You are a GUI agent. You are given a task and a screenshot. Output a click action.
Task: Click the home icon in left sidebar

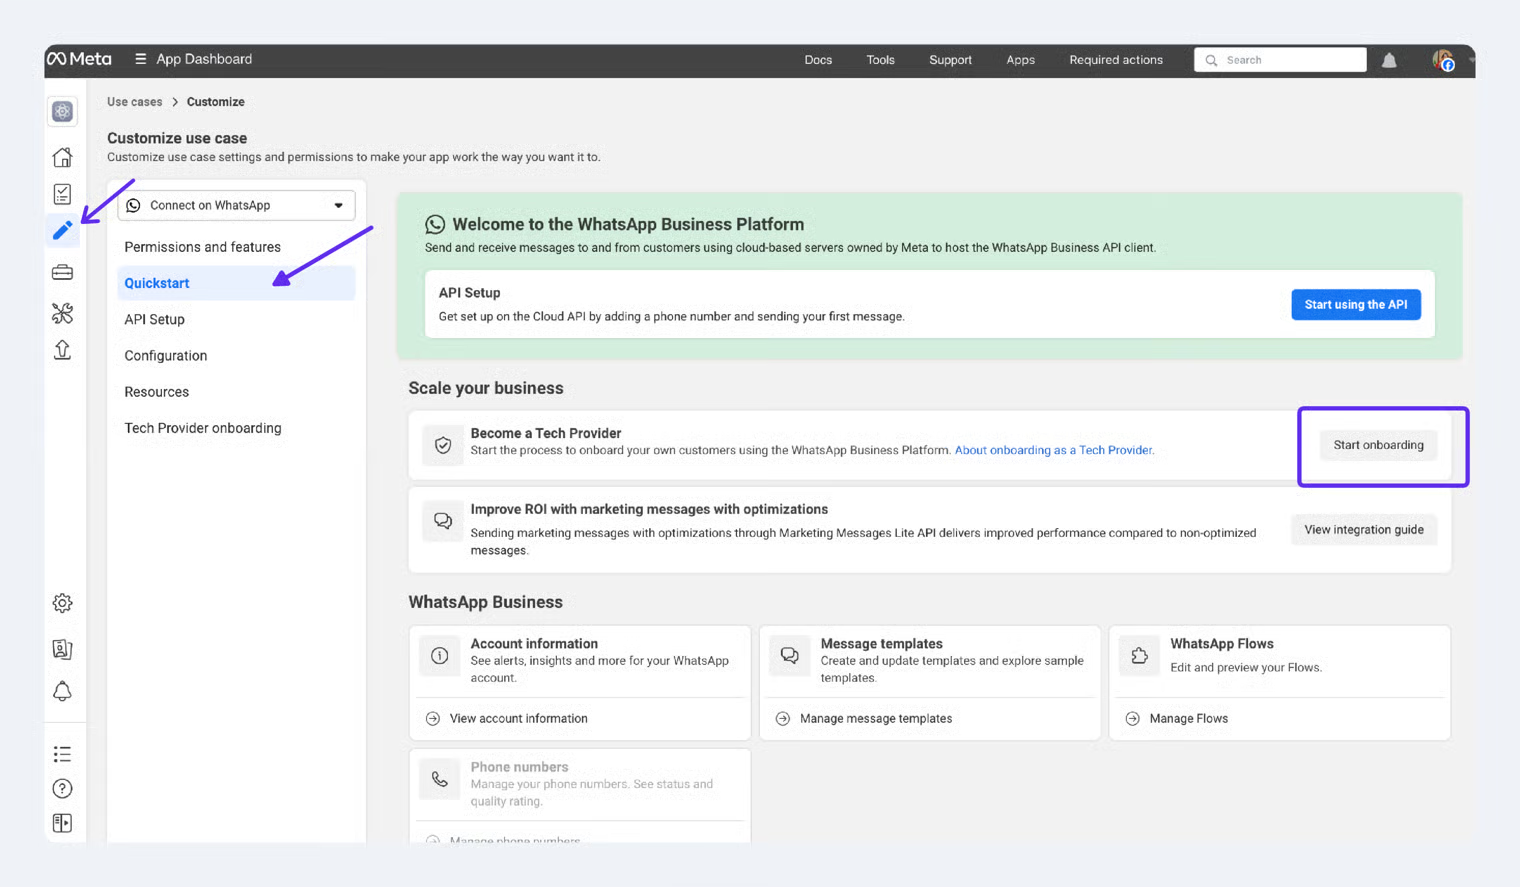pos(62,157)
